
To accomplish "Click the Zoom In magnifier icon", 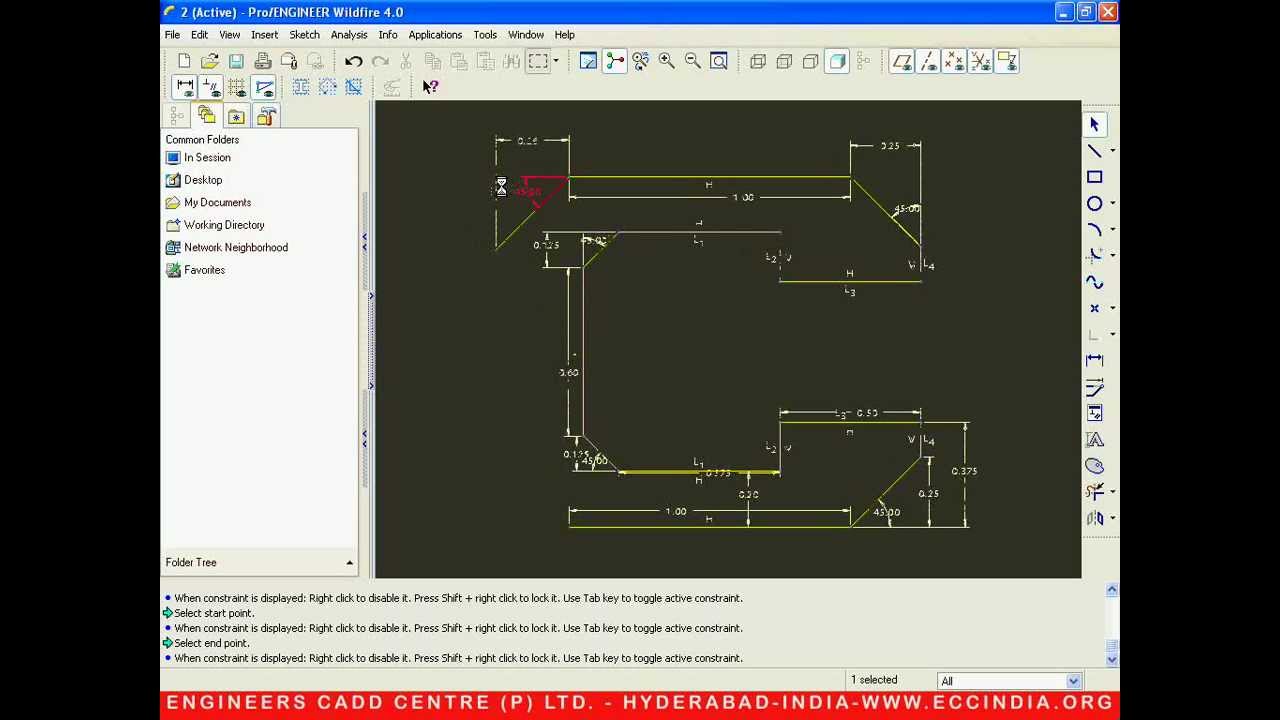I will (666, 61).
